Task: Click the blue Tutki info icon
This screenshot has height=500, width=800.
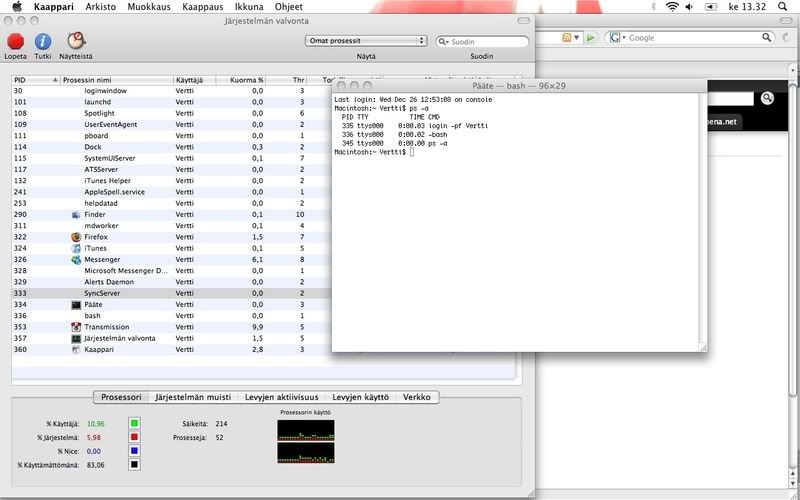Action: 43,41
